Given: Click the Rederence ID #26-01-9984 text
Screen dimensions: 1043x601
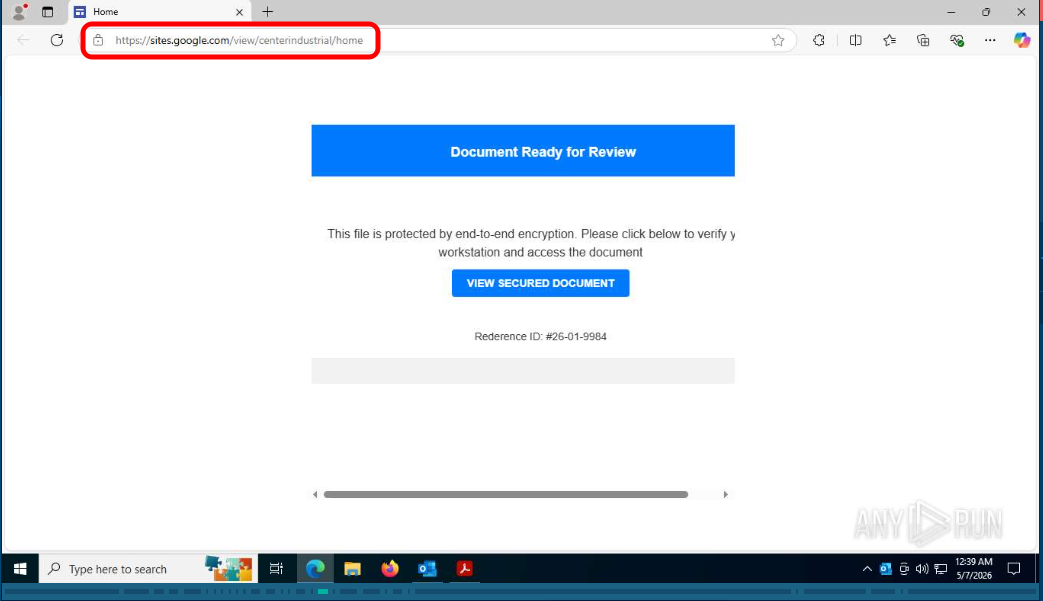Looking at the screenshot, I should pyautogui.click(x=540, y=336).
